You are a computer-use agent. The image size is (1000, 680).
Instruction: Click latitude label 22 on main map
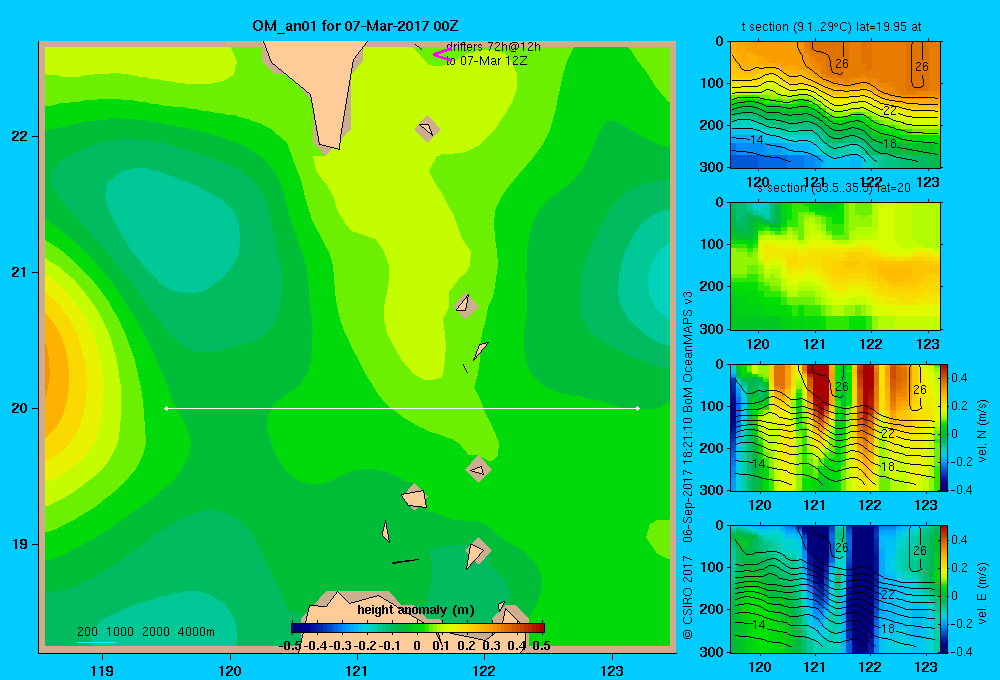coord(20,136)
